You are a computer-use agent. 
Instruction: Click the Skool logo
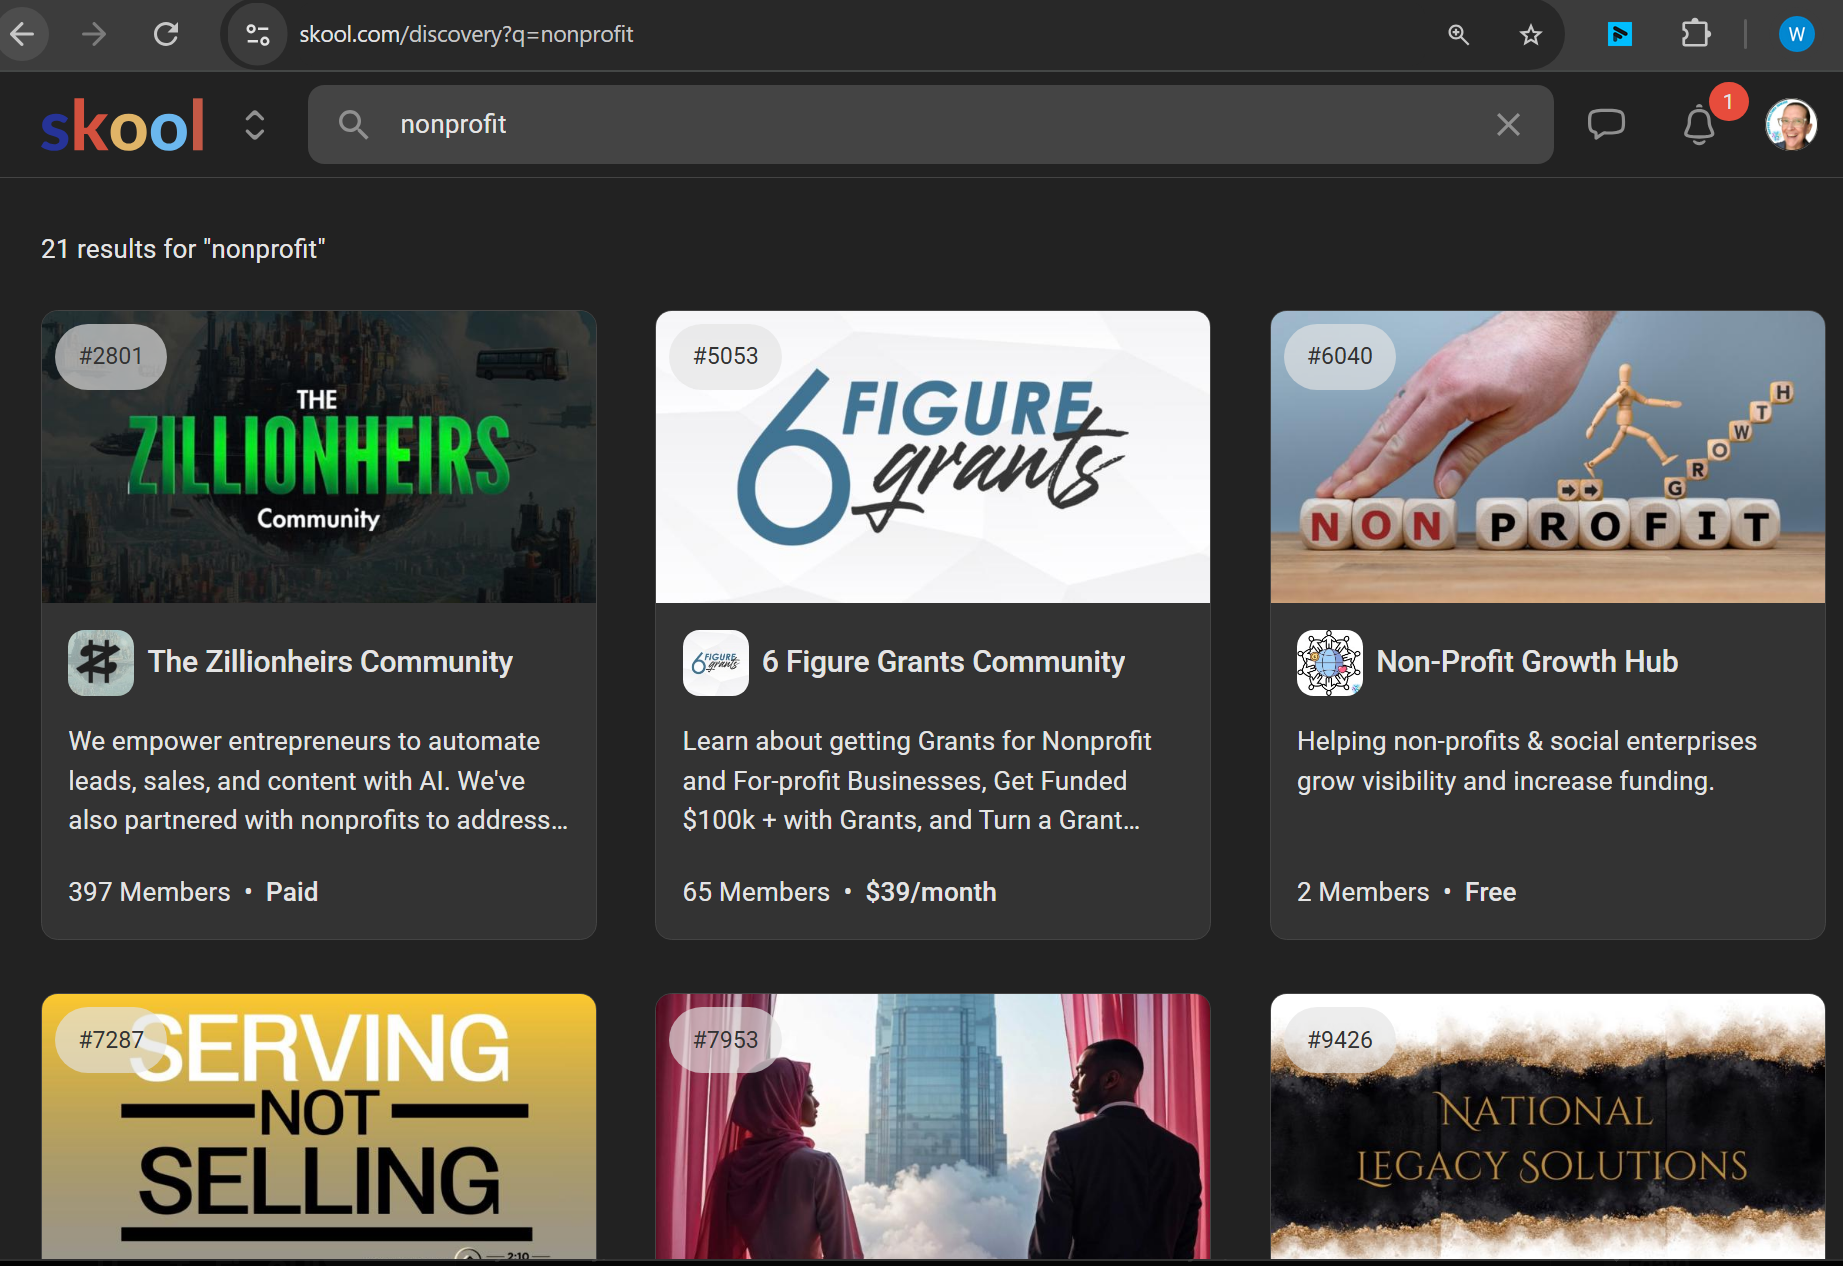tap(122, 124)
